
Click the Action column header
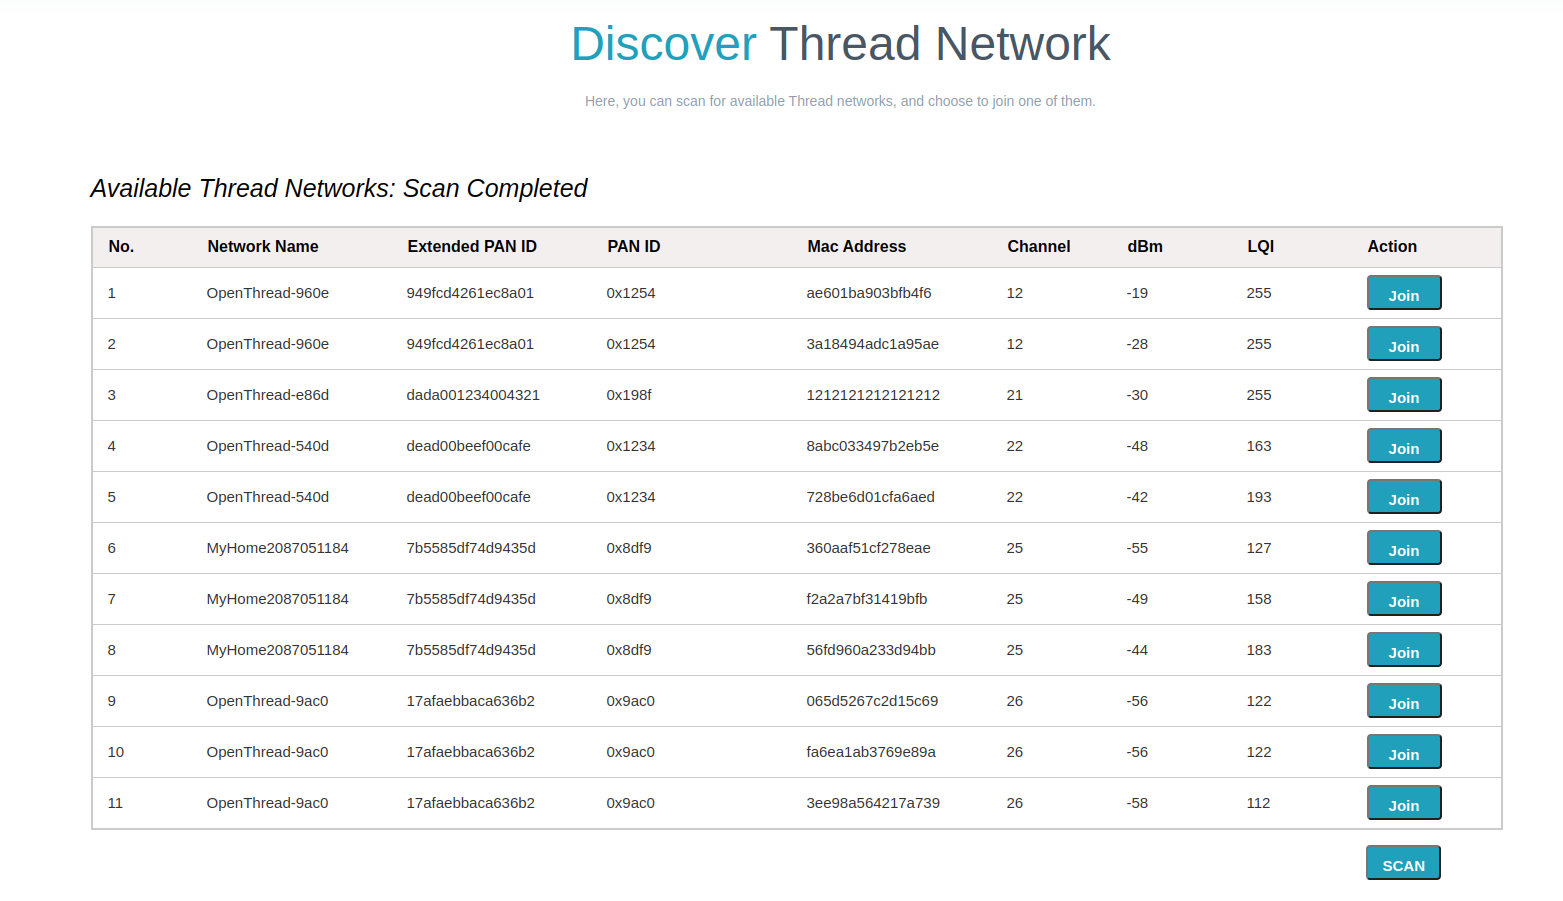click(x=1392, y=246)
